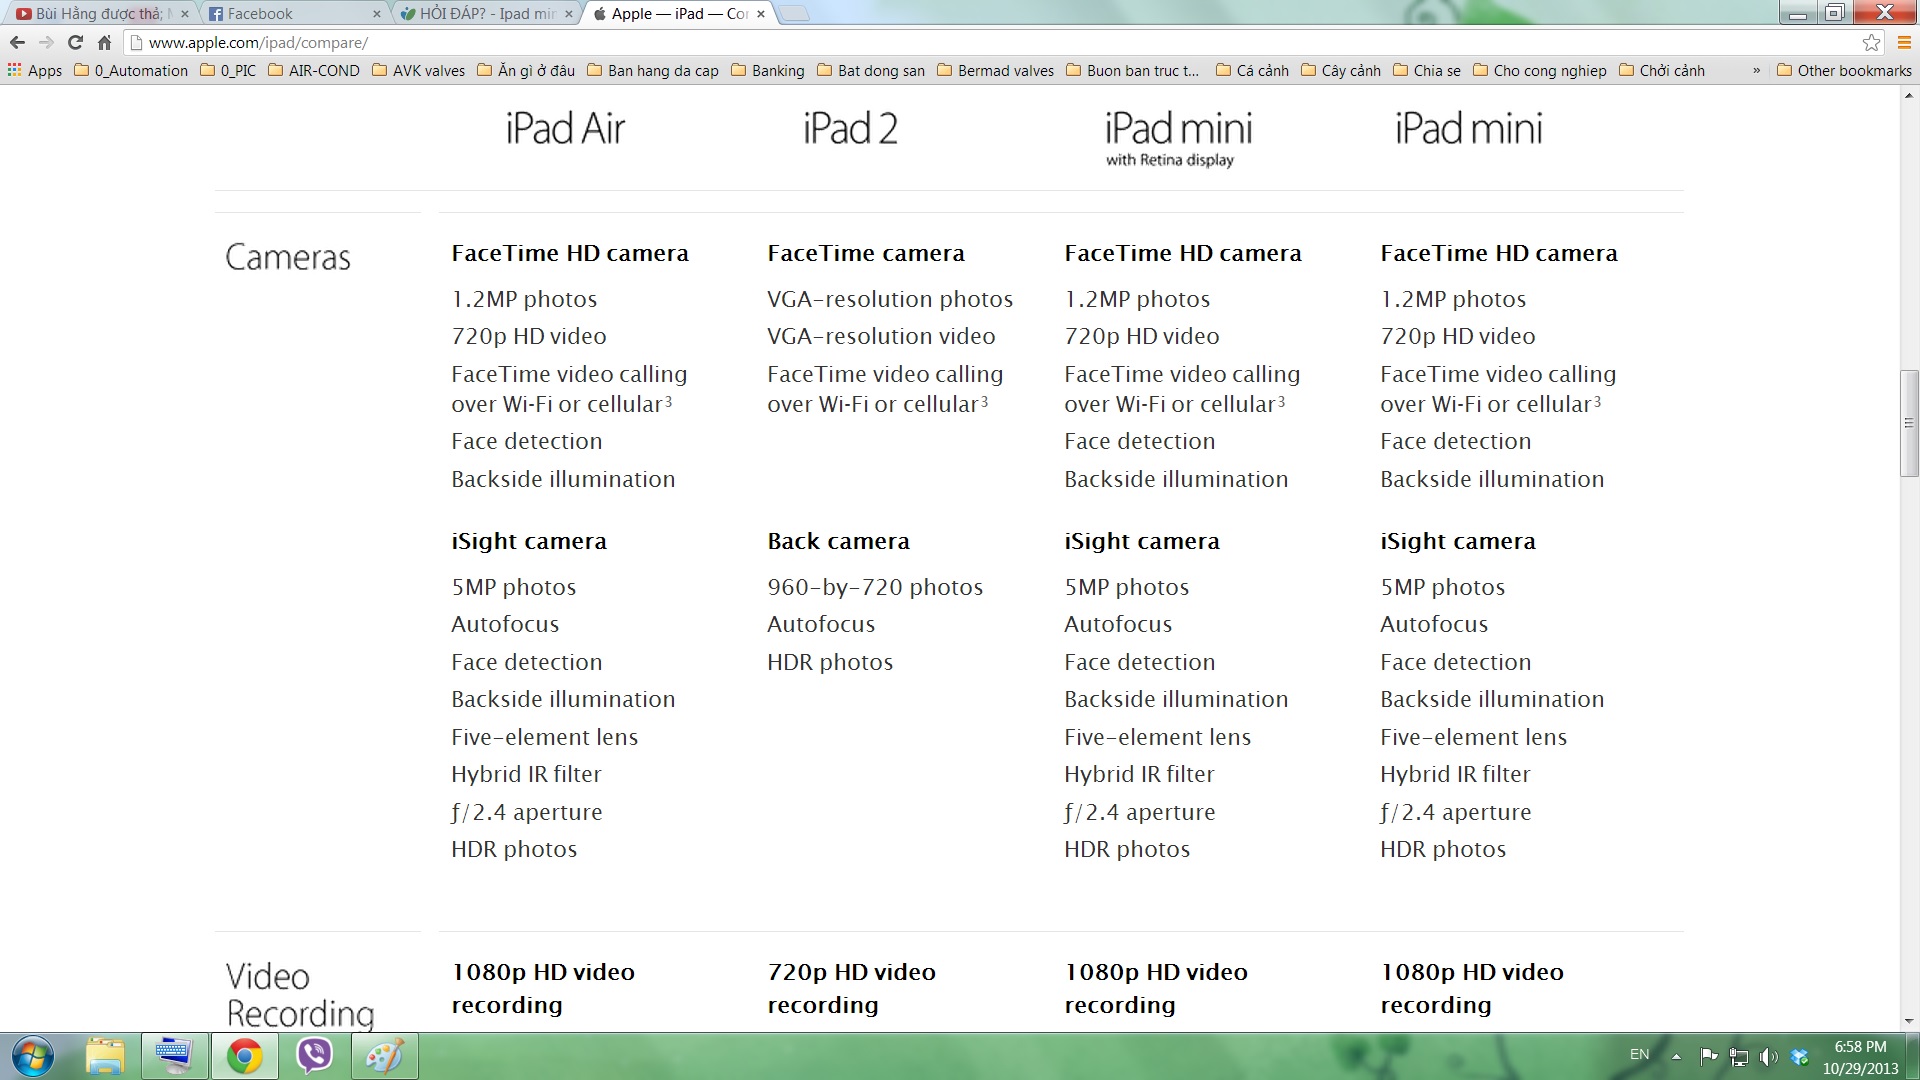Open the Windows Start button
1920x1080 pixels.
point(32,1056)
